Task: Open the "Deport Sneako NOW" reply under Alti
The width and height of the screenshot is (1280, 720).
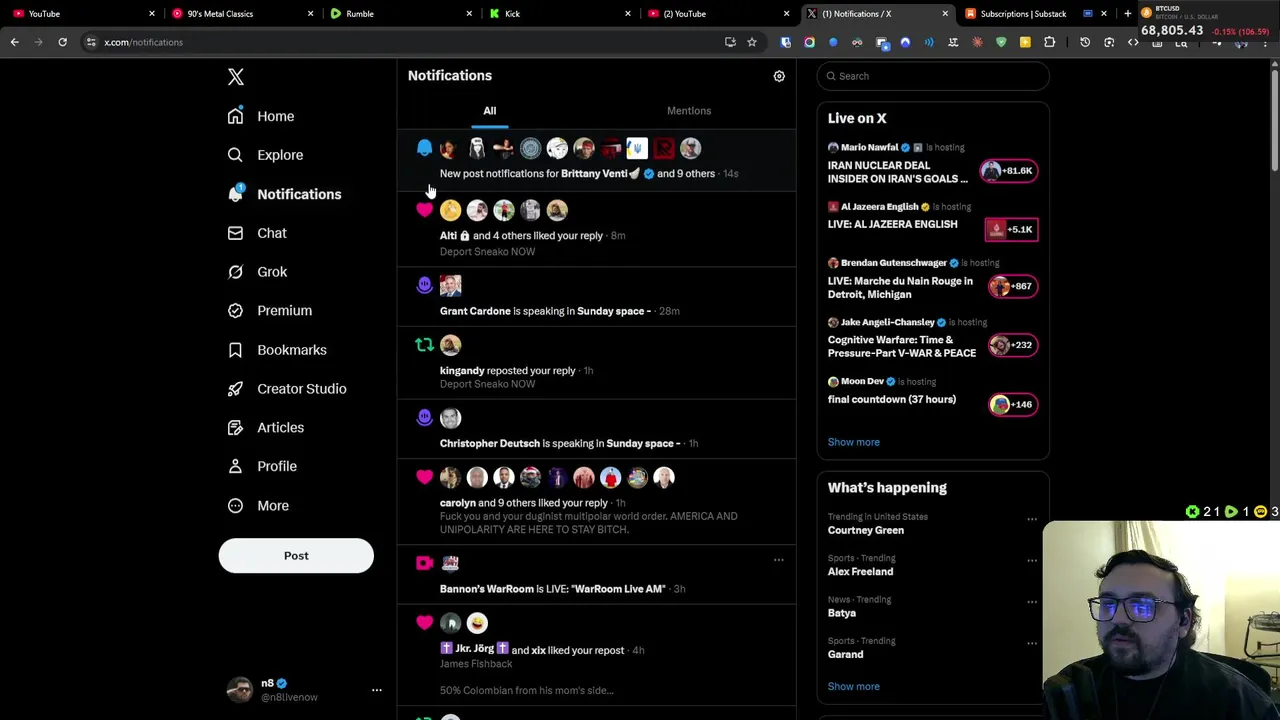Action: 487,252
